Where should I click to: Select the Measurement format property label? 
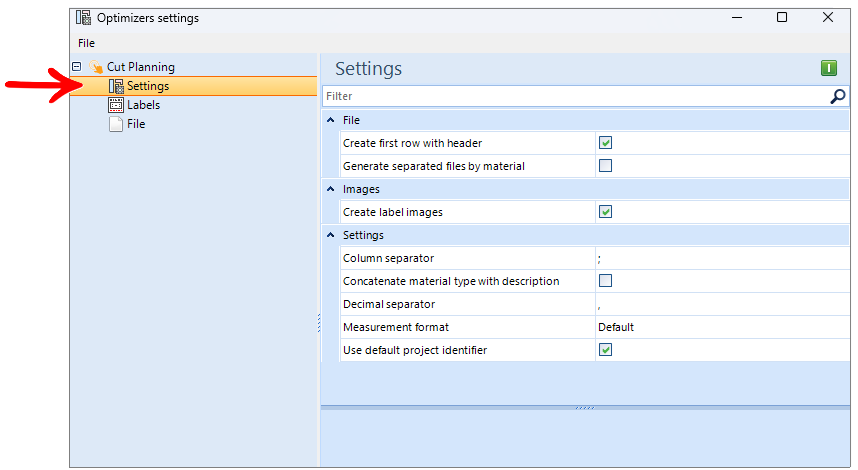tap(396, 327)
